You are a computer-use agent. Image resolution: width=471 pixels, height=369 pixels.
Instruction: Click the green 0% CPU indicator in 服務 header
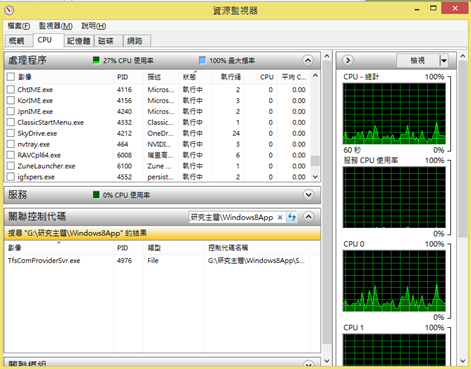coord(96,195)
